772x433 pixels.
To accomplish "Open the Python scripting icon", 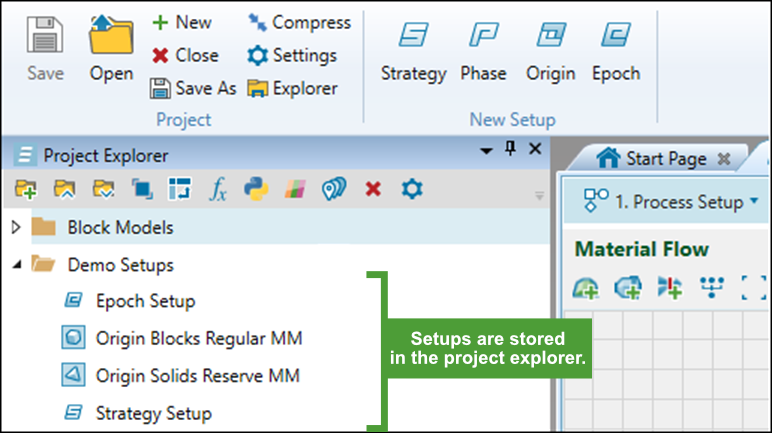I will tap(256, 189).
